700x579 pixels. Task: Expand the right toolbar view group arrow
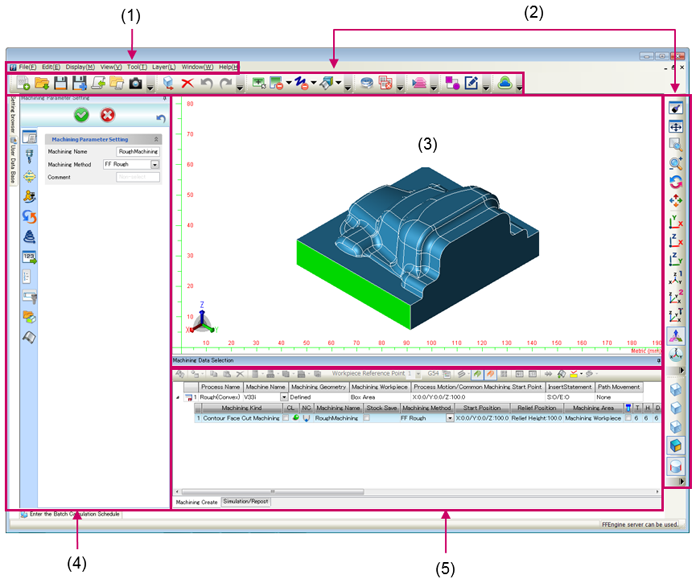tap(681, 370)
